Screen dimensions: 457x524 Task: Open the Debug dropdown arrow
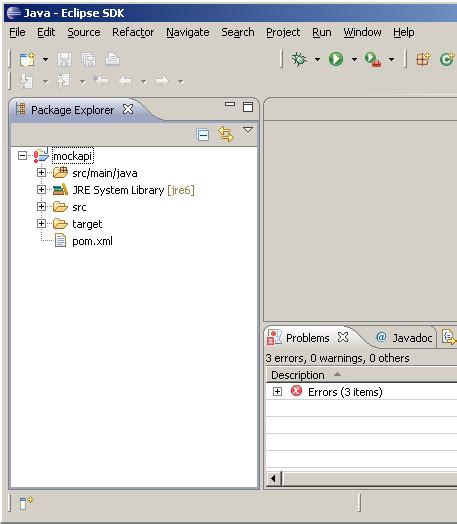(x=317, y=60)
